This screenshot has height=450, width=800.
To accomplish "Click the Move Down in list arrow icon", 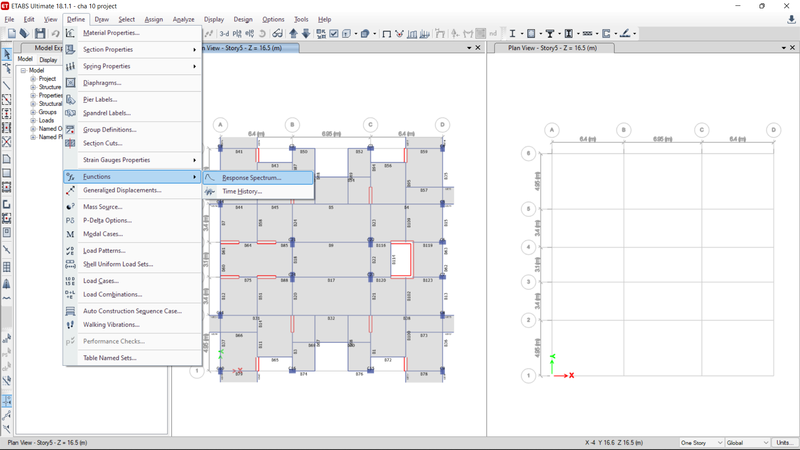I will tap(306, 34).
